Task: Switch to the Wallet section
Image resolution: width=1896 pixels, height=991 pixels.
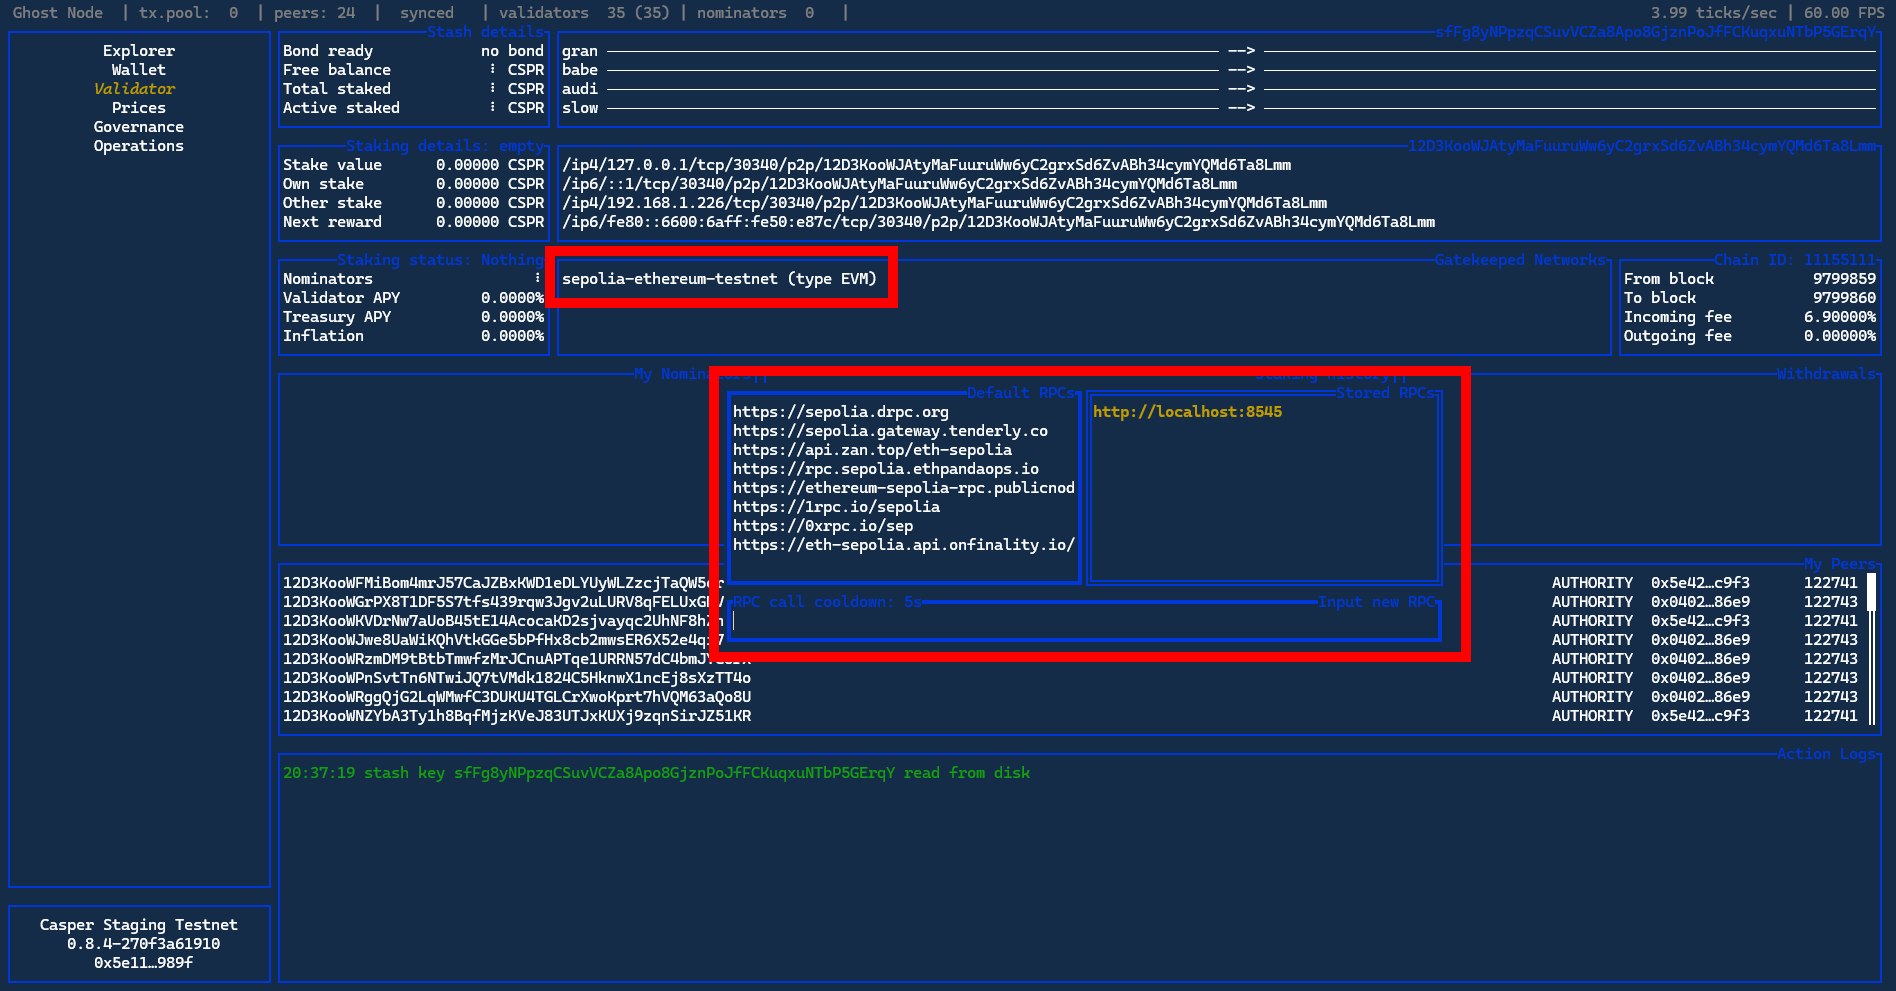Action: (x=138, y=69)
